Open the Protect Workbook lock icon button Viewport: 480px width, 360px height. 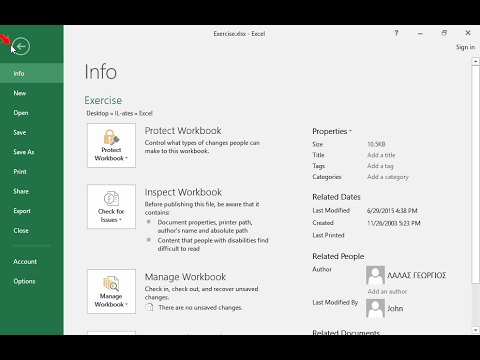(111, 145)
